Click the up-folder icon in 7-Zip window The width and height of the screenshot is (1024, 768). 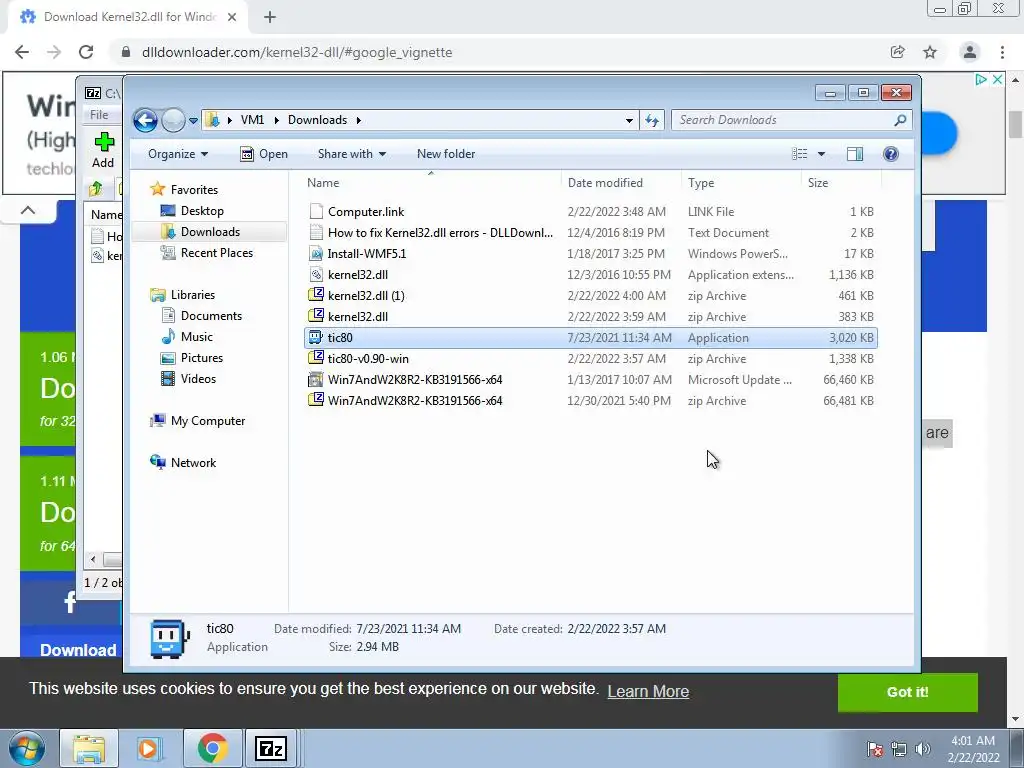pyautogui.click(x=96, y=189)
